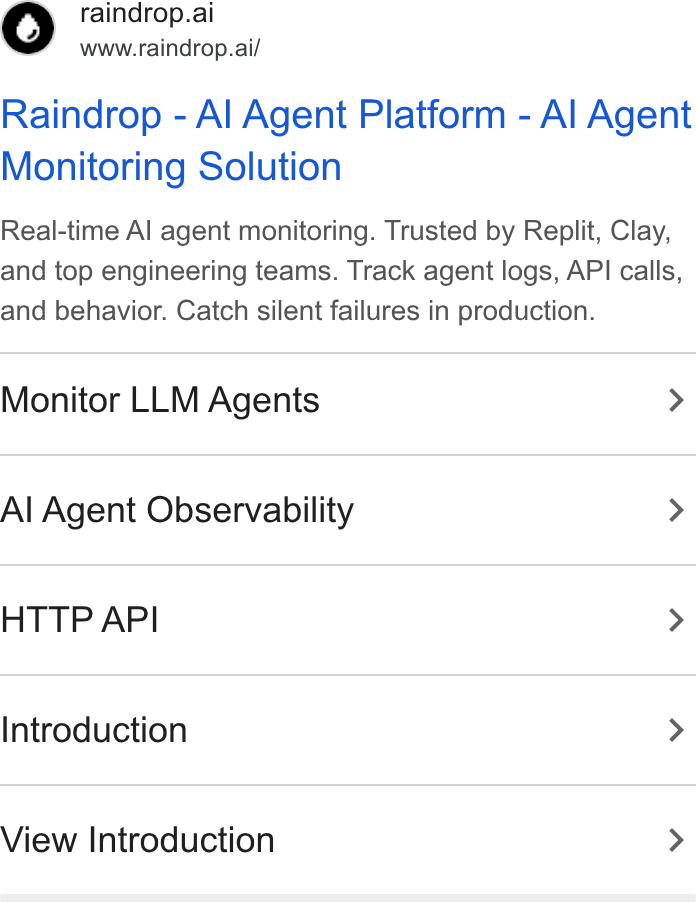The width and height of the screenshot is (696, 902).
Task: Click the Real-time AI agent monitoring snippet text
Action: [x=188, y=231]
